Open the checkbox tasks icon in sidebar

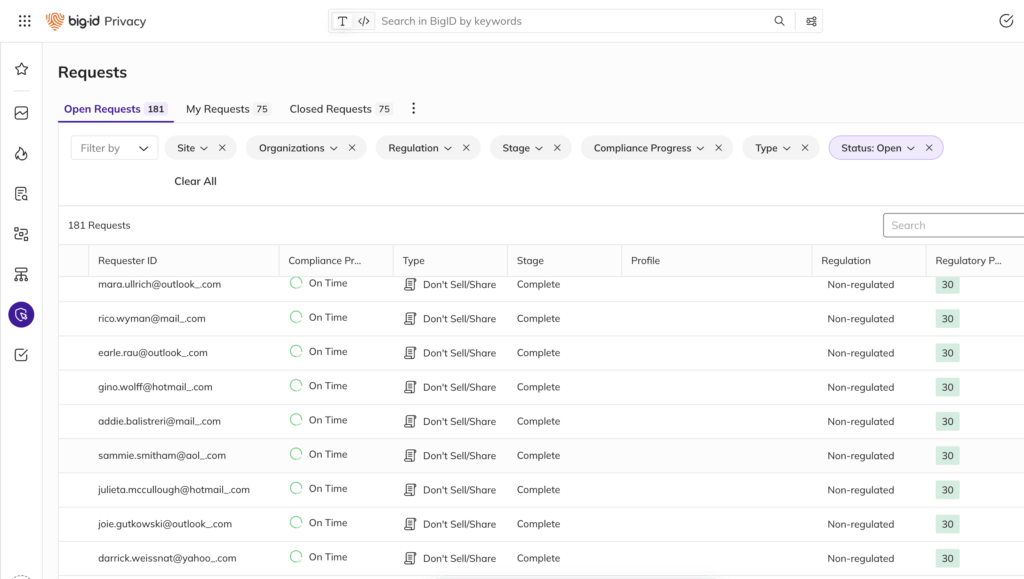click(x=21, y=355)
